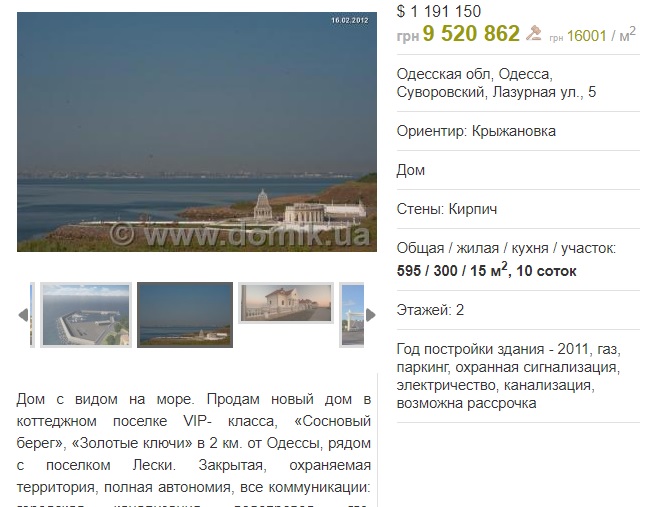Viewport: 656px width, 507px height.
Task: Click the hryvnia price 9 520 862
Action: [x=471, y=33]
